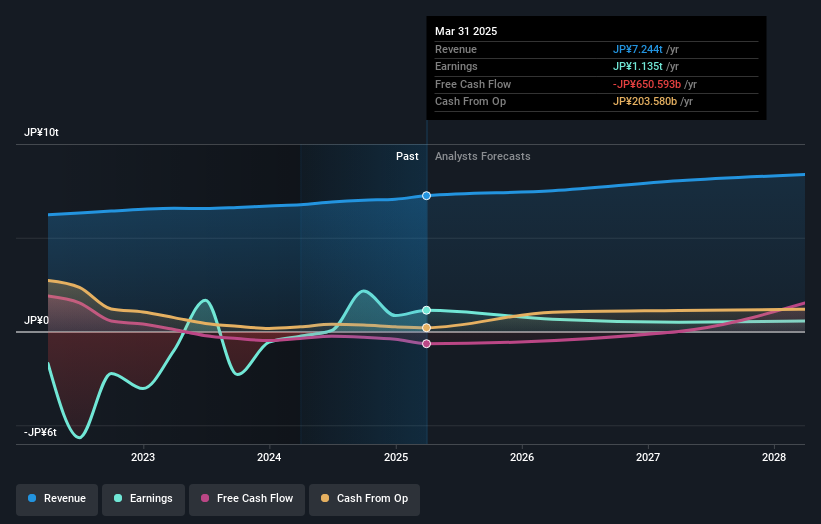Select the blue Revenue data point marker
821x524 pixels.
point(427,196)
